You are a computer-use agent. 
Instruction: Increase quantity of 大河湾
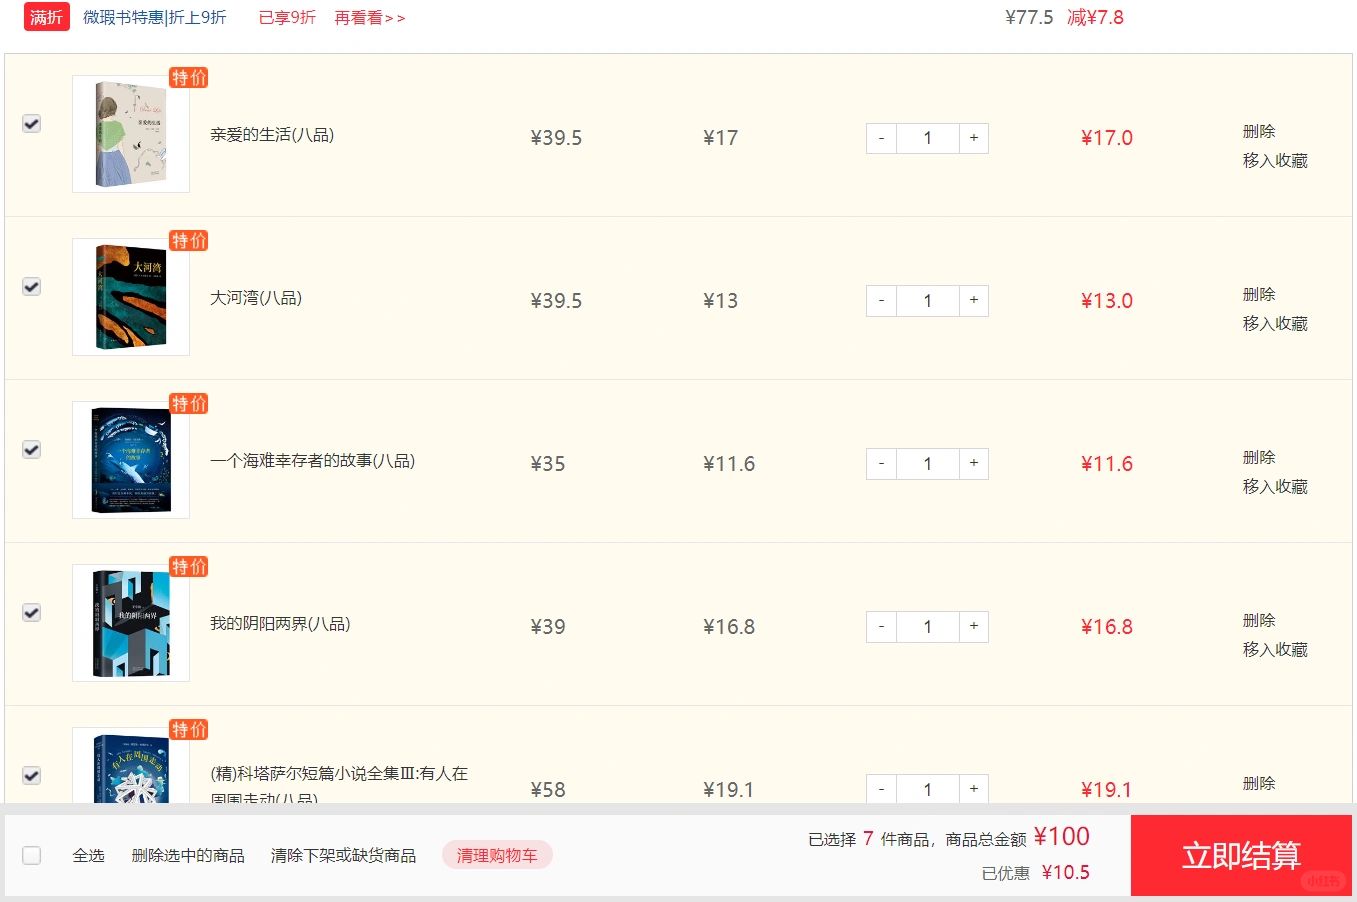tap(974, 301)
